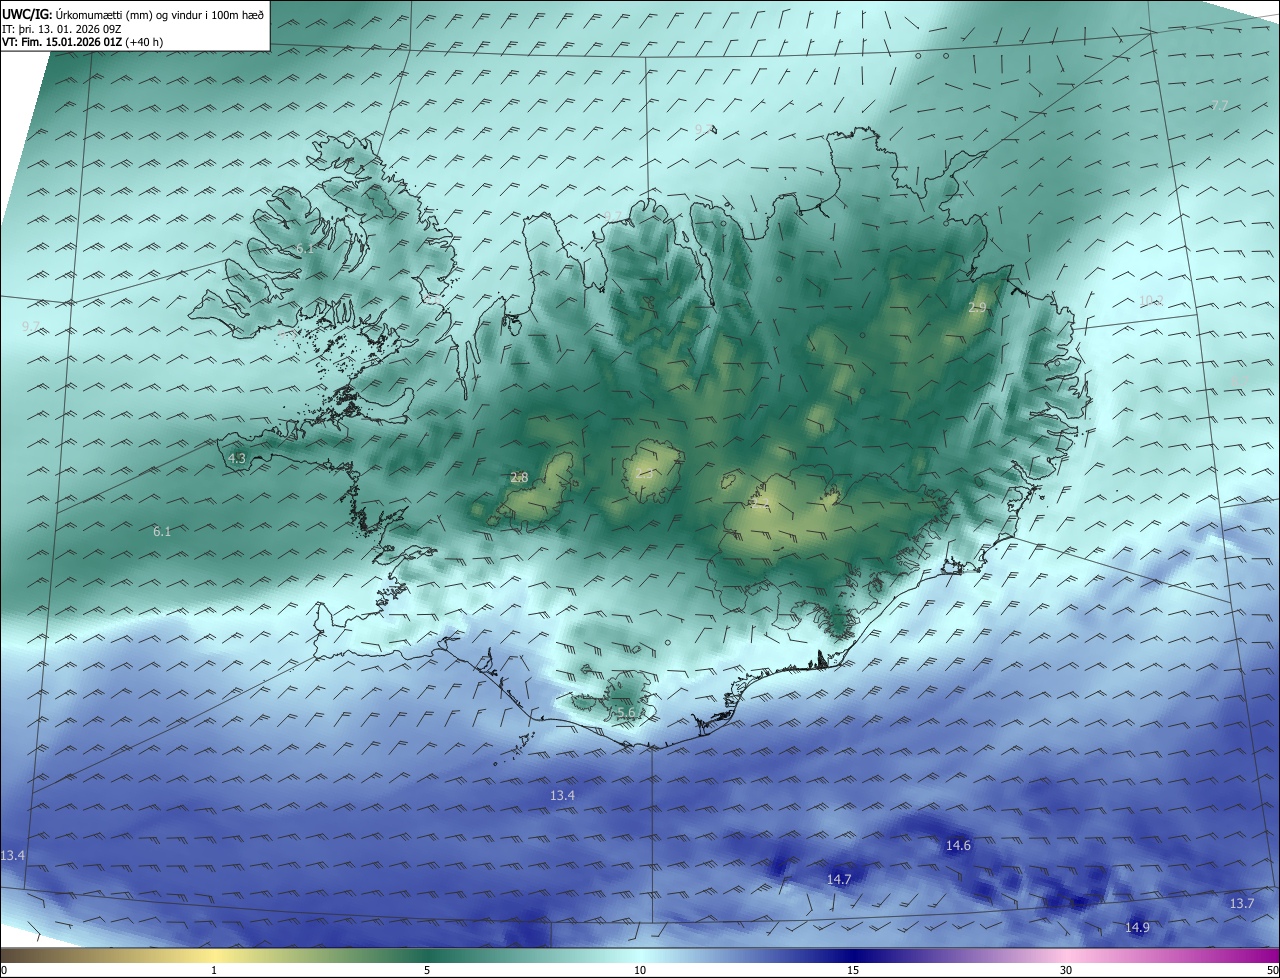Image resolution: width=1280 pixels, height=978 pixels.
Task: Click the 6.1 value over the western ocean
Action: point(162,531)
